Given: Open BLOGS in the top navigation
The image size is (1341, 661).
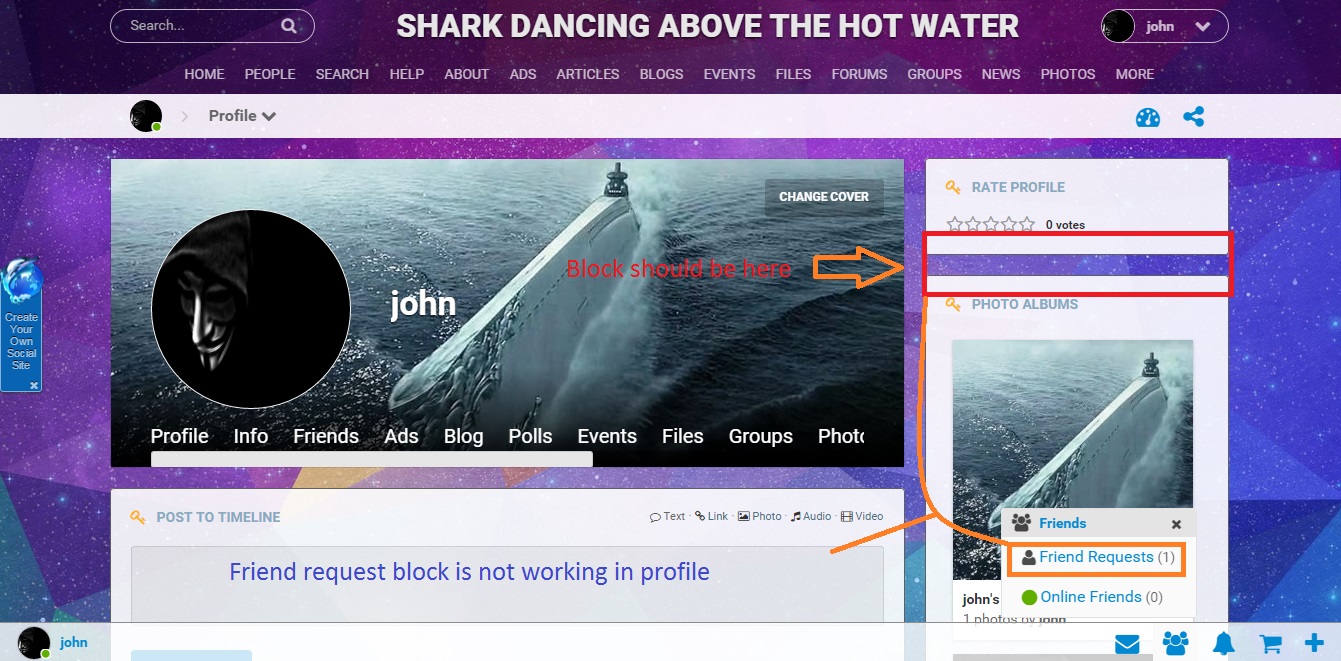Looking at the screenshot, I should coord(662,74).
